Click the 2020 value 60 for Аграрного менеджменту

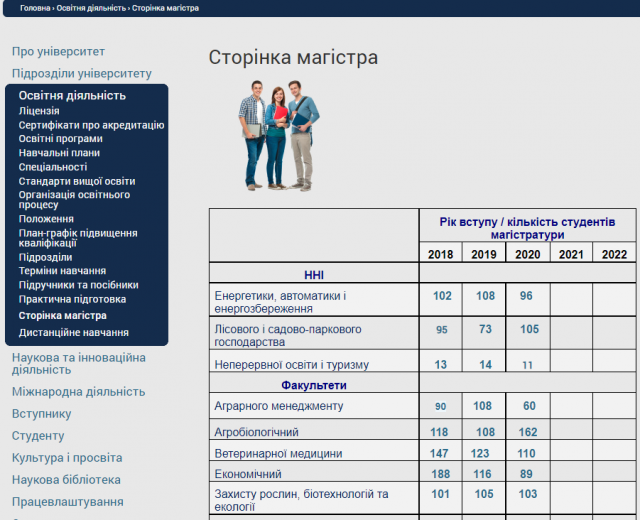529,406
